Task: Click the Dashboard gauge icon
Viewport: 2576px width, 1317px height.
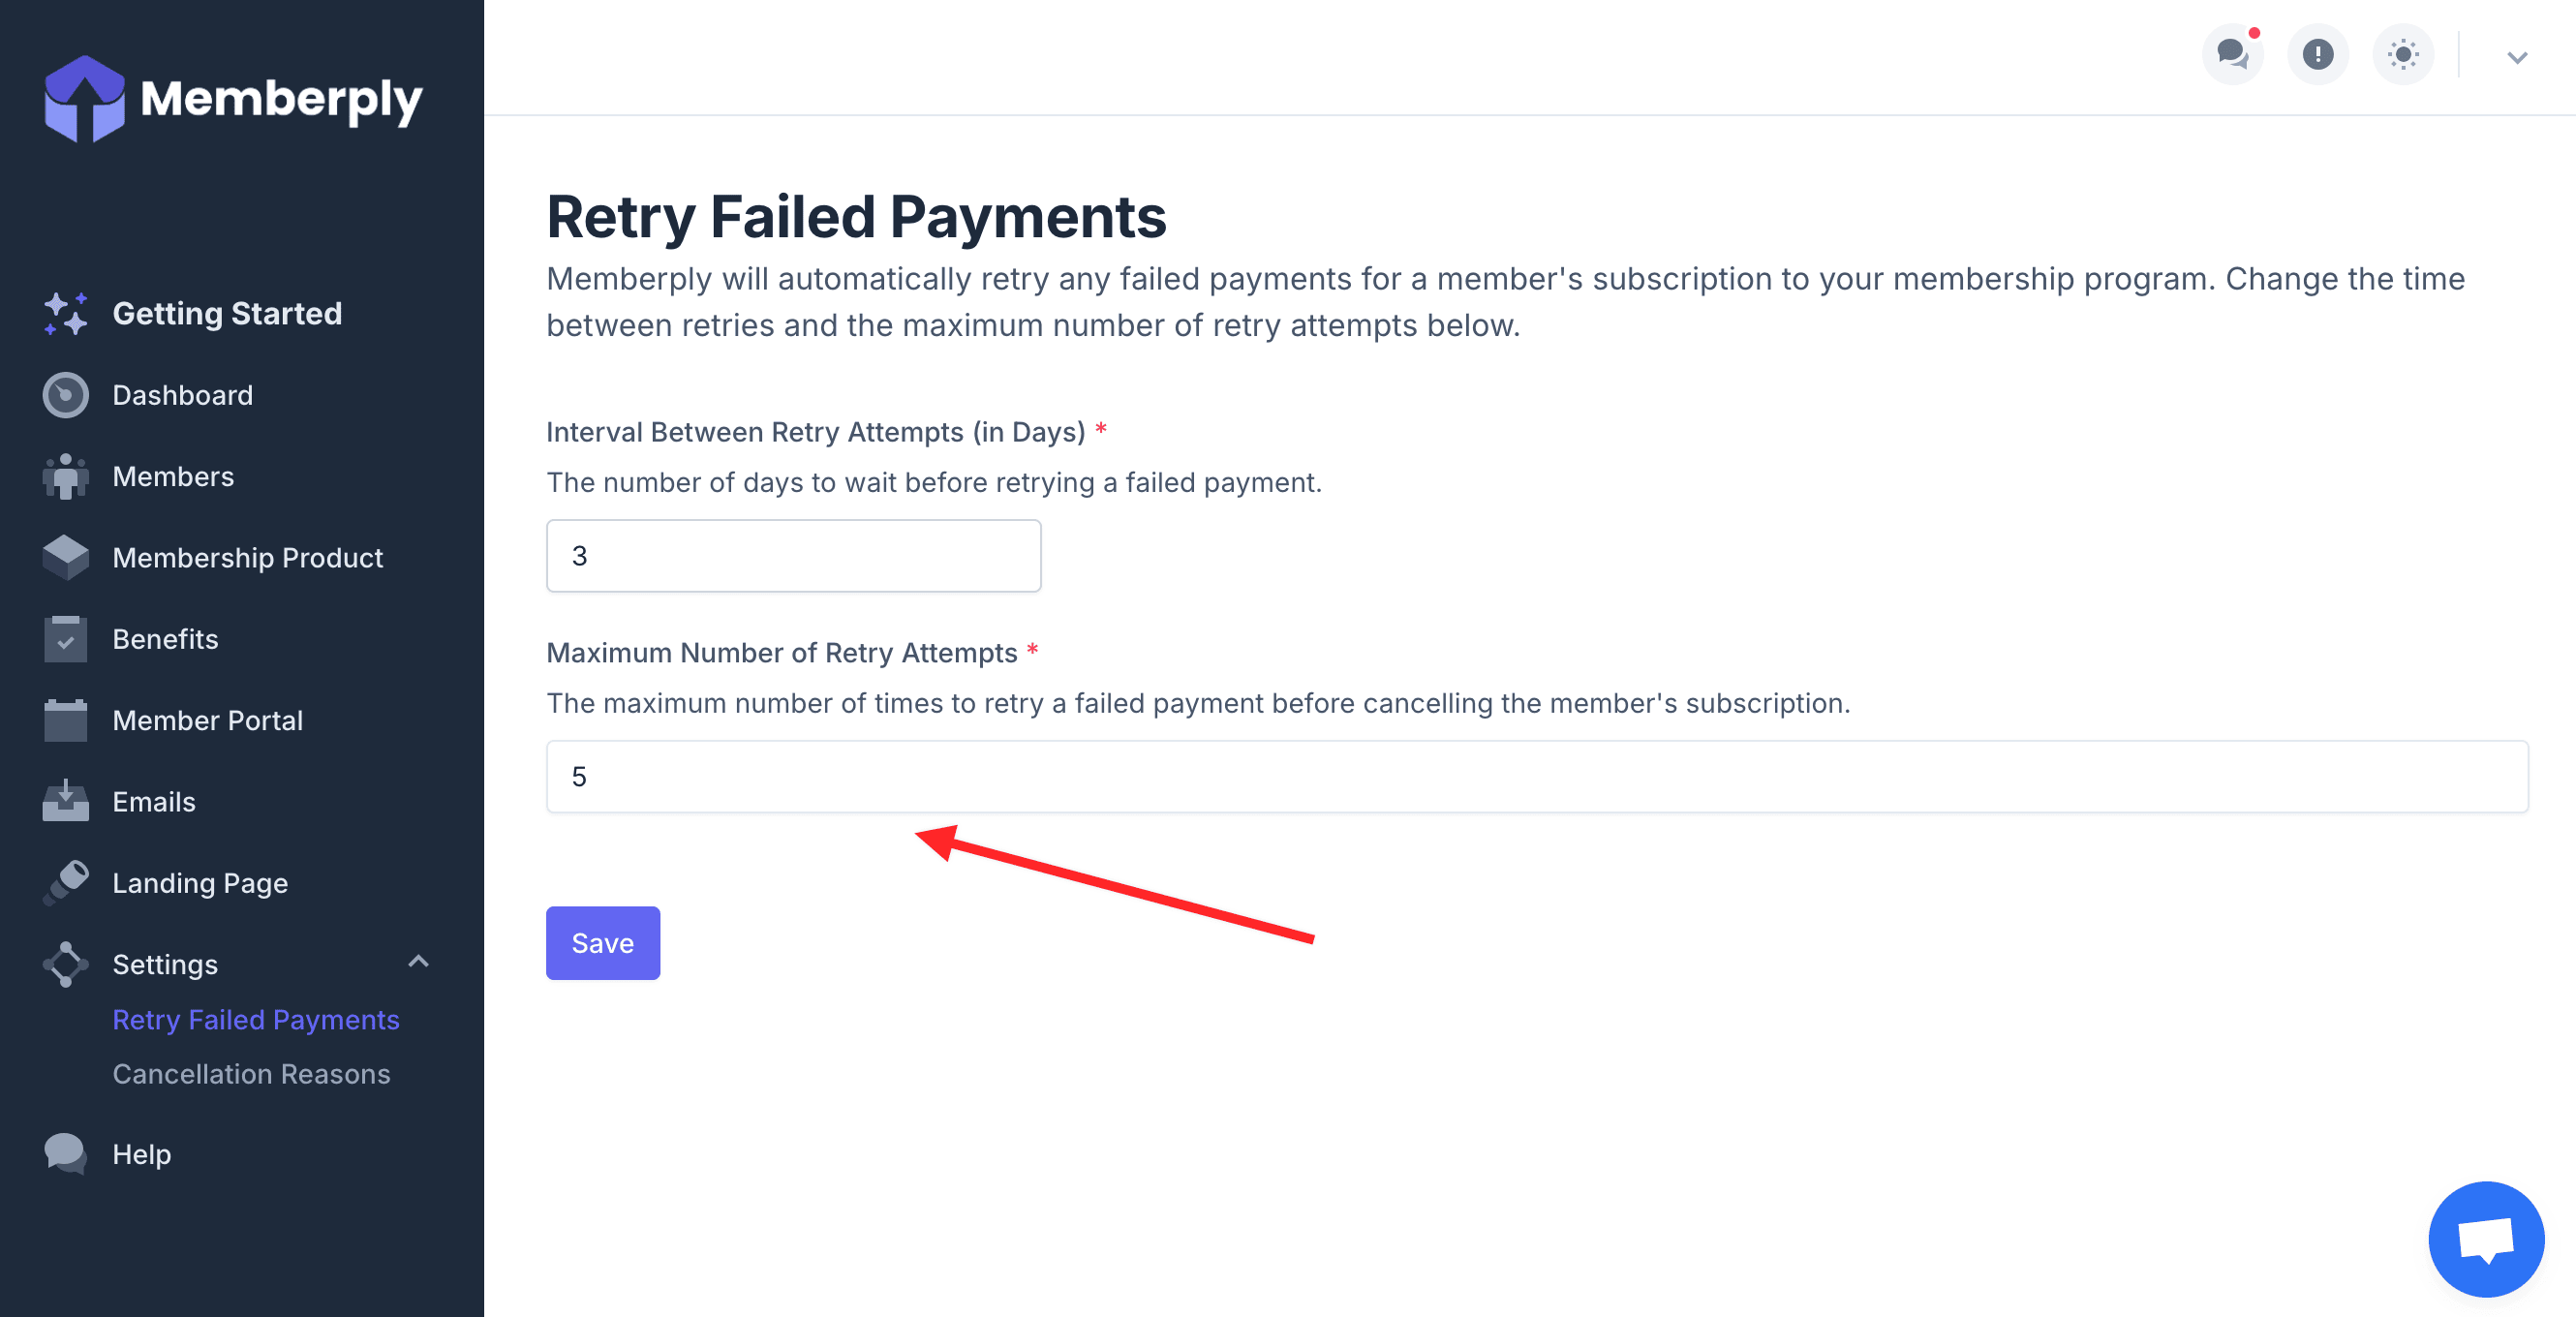Action: click(66, 395)
